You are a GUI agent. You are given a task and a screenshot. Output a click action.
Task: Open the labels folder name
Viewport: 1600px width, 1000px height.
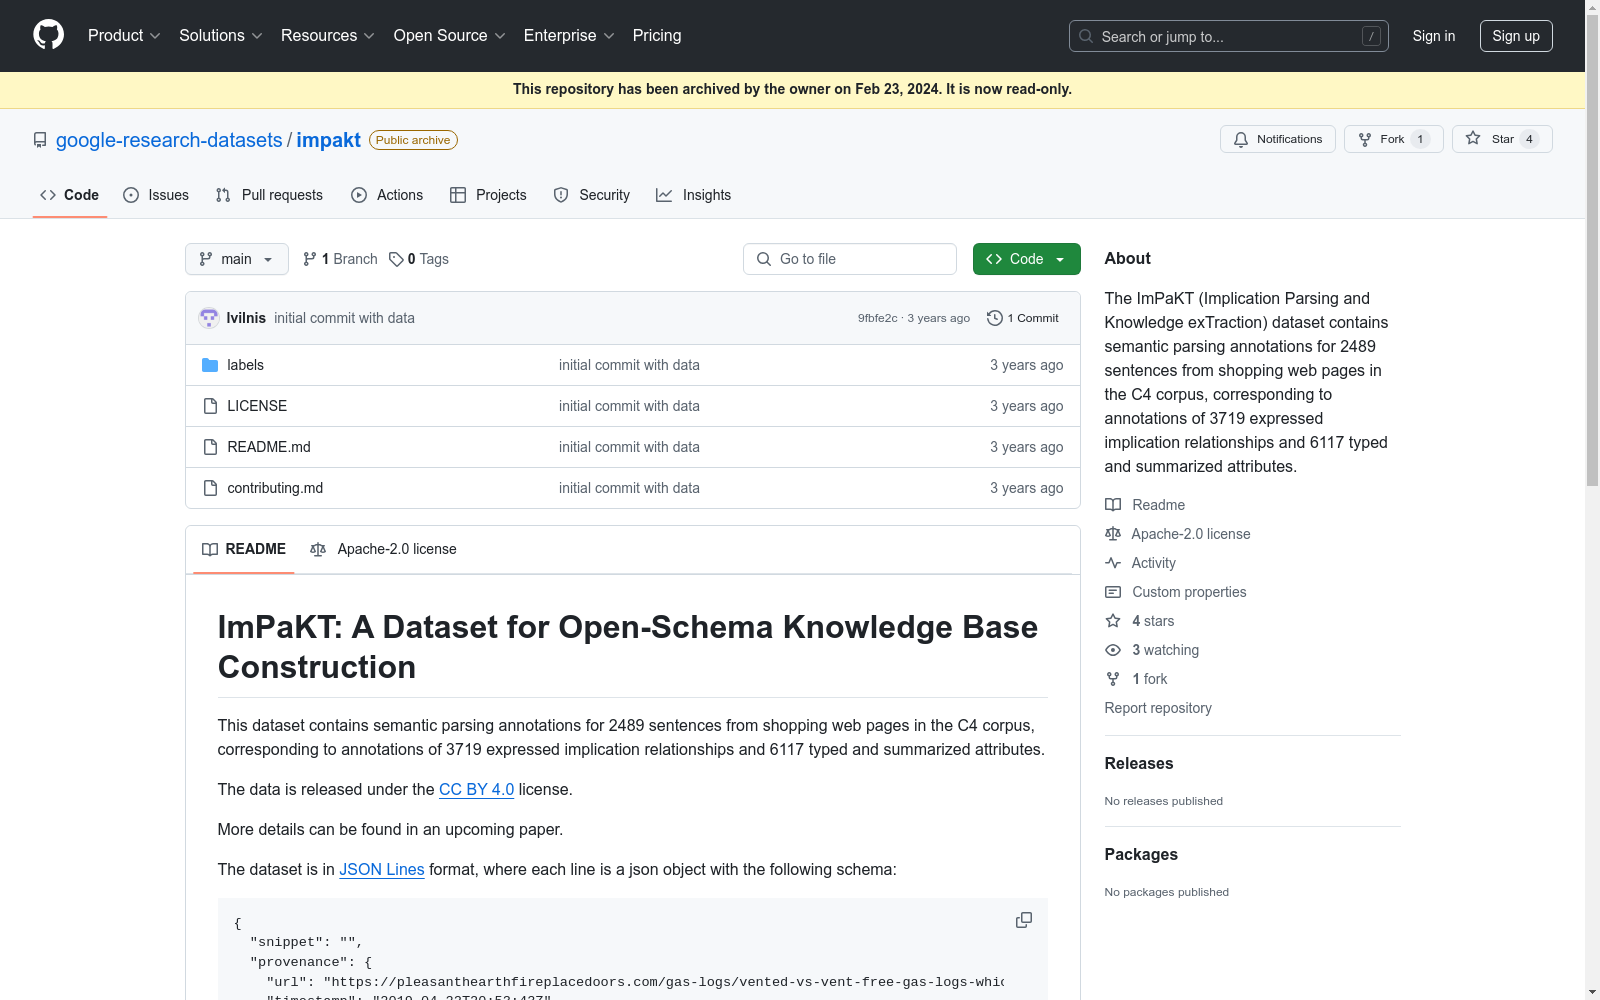pos(245,365)
